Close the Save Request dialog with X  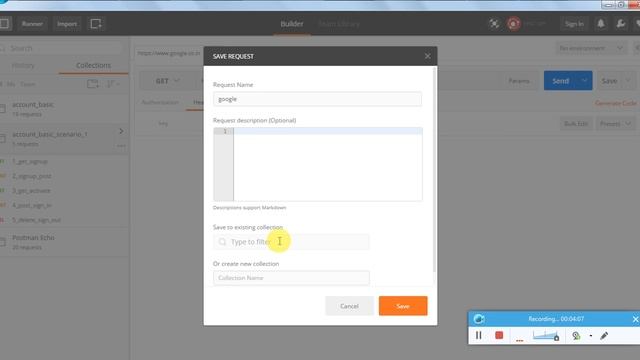click(427, 56)
